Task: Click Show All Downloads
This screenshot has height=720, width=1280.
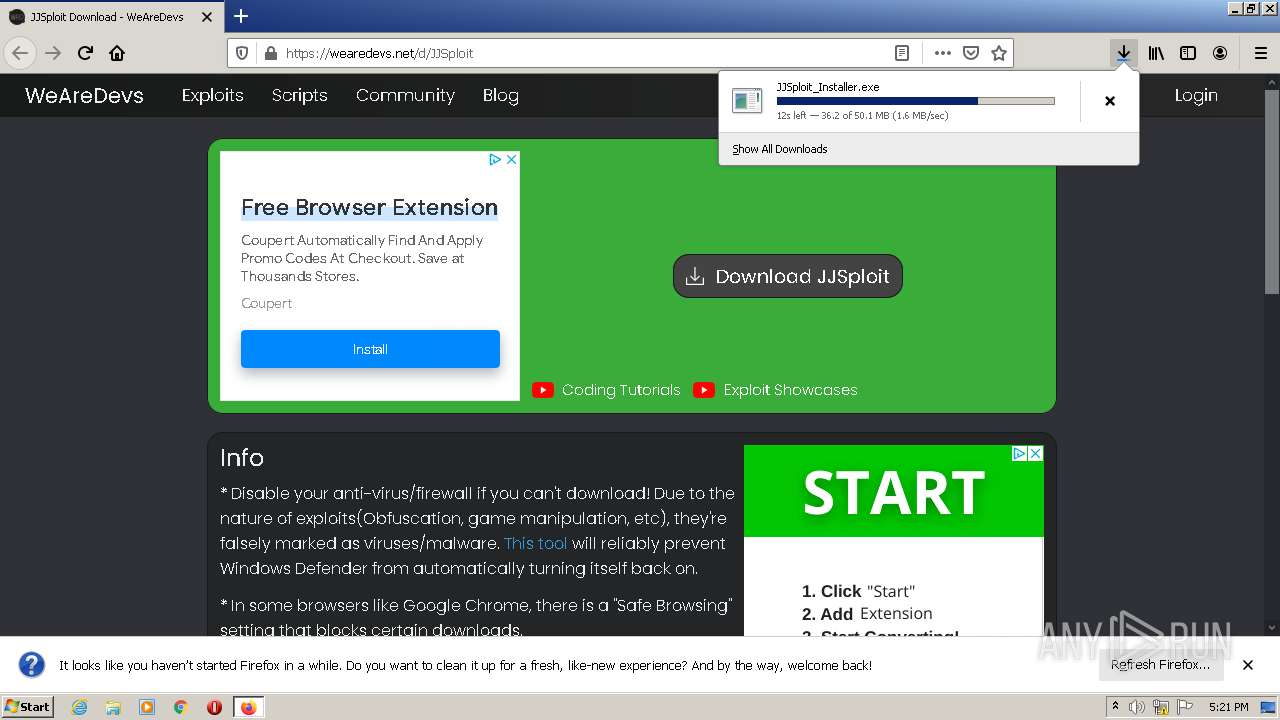Action: coord(780,149)
